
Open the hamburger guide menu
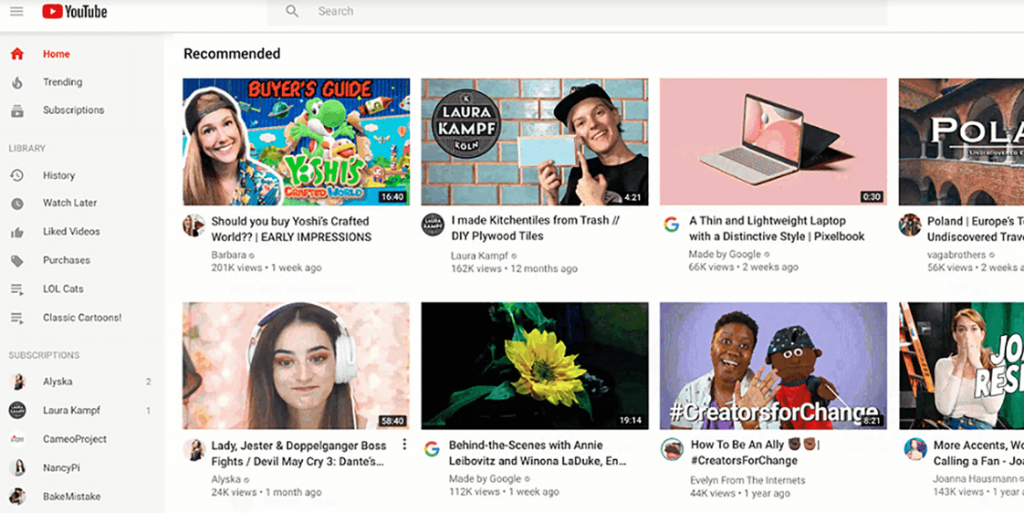[x=17, y=11]
